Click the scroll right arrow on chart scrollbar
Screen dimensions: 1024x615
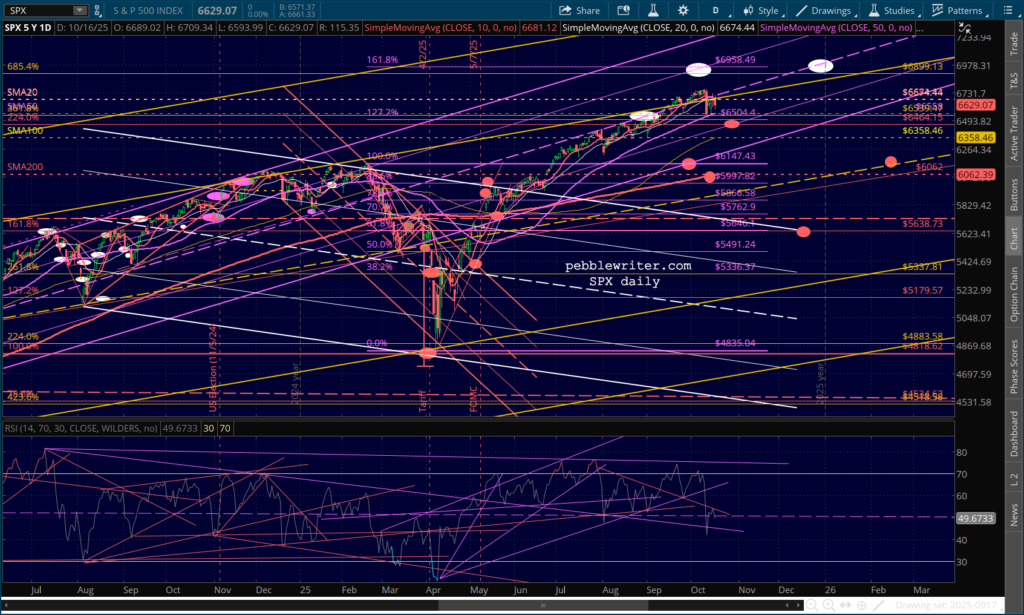point(798,605)
